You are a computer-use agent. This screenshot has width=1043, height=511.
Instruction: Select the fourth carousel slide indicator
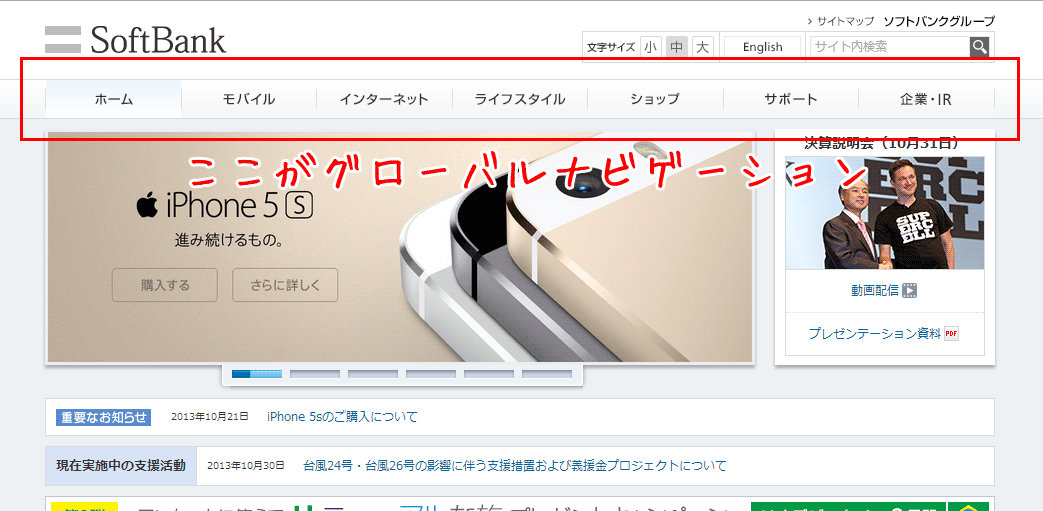point(431,374)
